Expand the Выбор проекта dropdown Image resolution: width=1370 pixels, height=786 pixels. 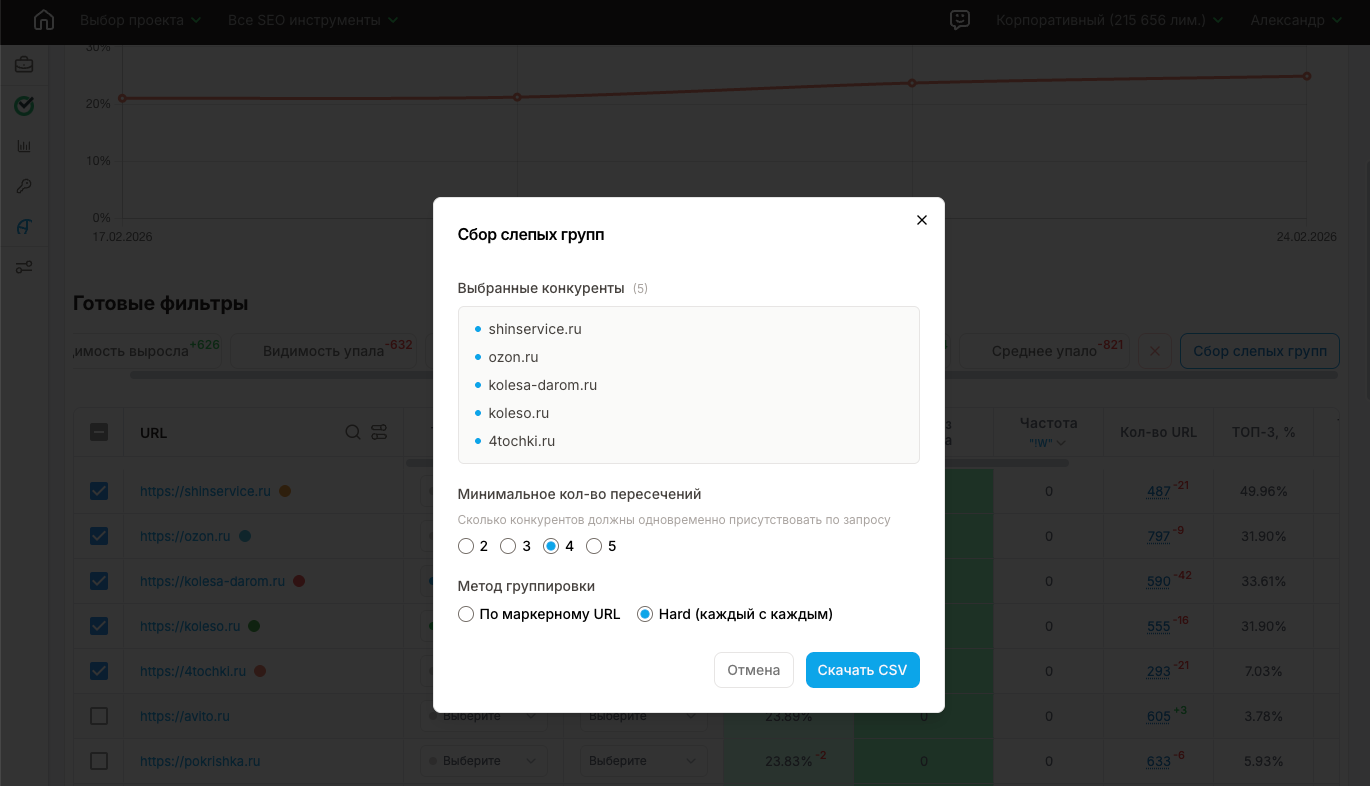tap(140, 20)
